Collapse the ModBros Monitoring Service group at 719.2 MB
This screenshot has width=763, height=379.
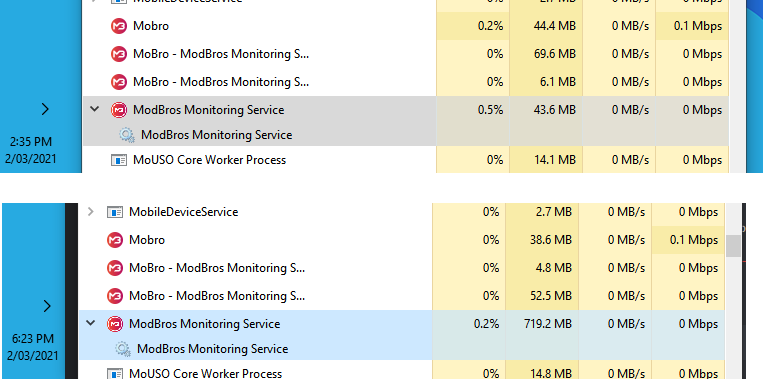click(x=91, y=323)
